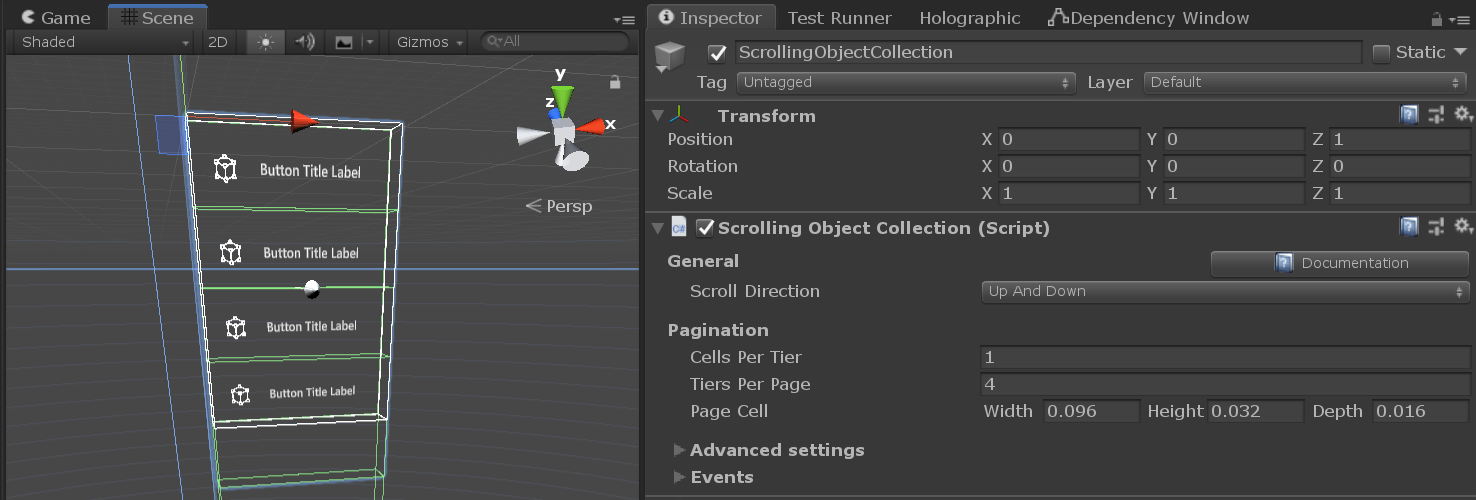The image size is (1476, 500).
Task: Open Transform gear settings menu
Action: point(1462,116)
